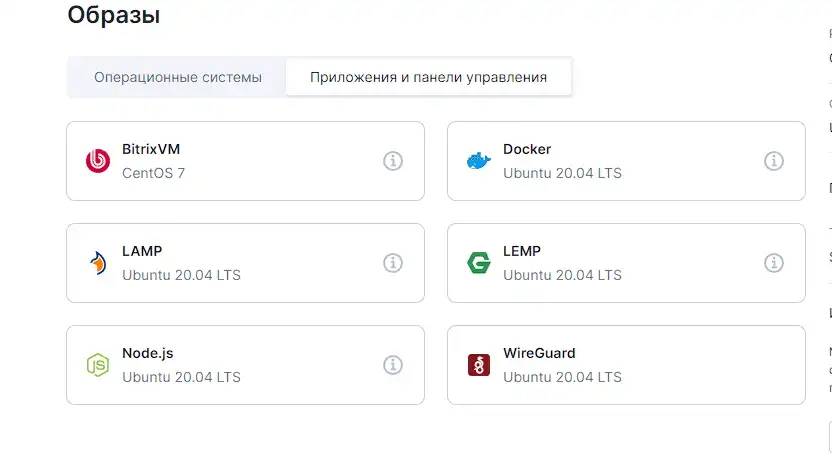Click the green LEMP nginx logo
This screenshot has width=832, height=459.
(x=479, y=263)
